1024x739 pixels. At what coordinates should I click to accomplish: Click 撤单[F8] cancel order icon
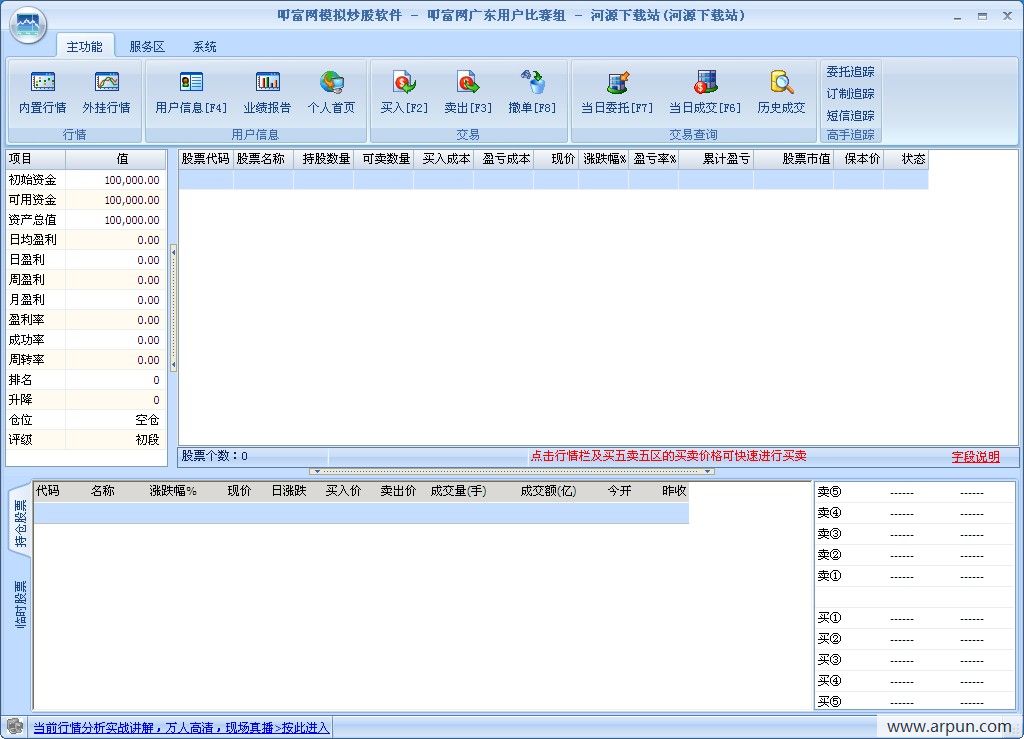[532, 83]
